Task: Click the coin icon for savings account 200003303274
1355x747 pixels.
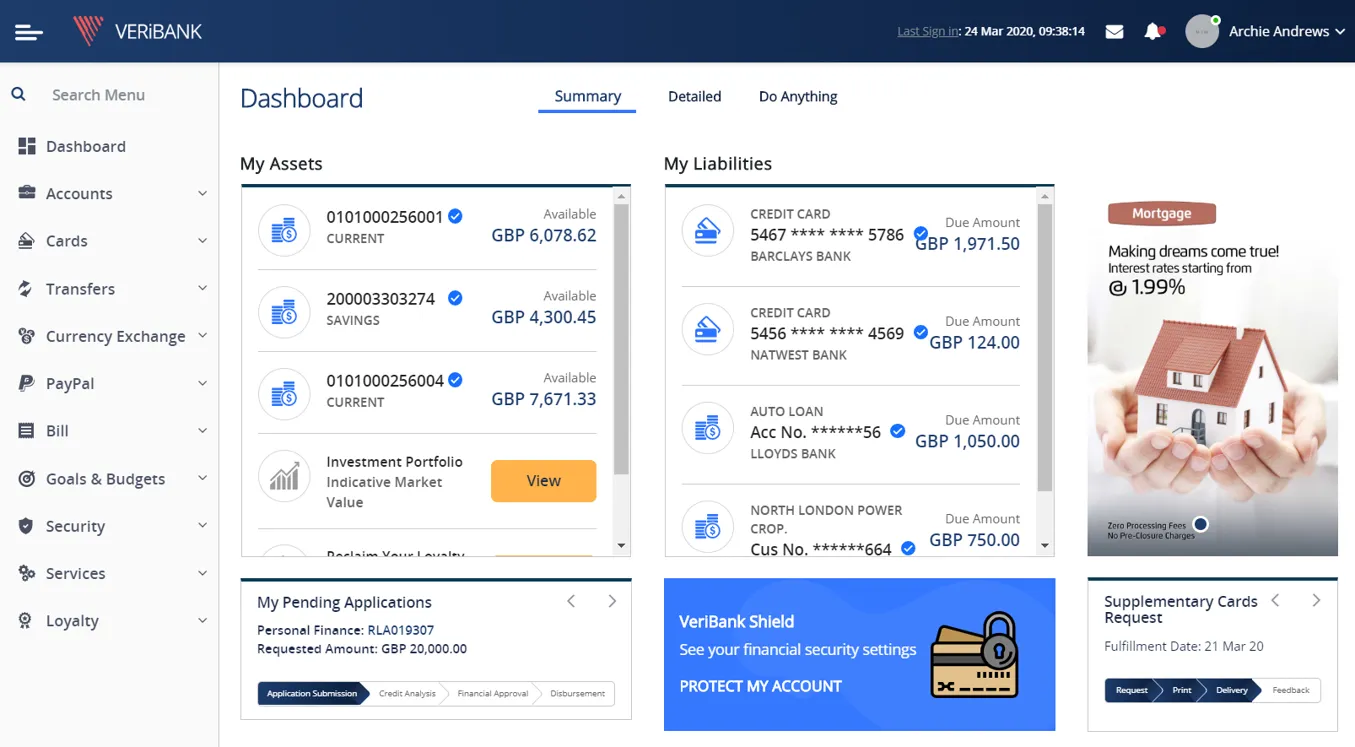Action: [x=284, y=312]
